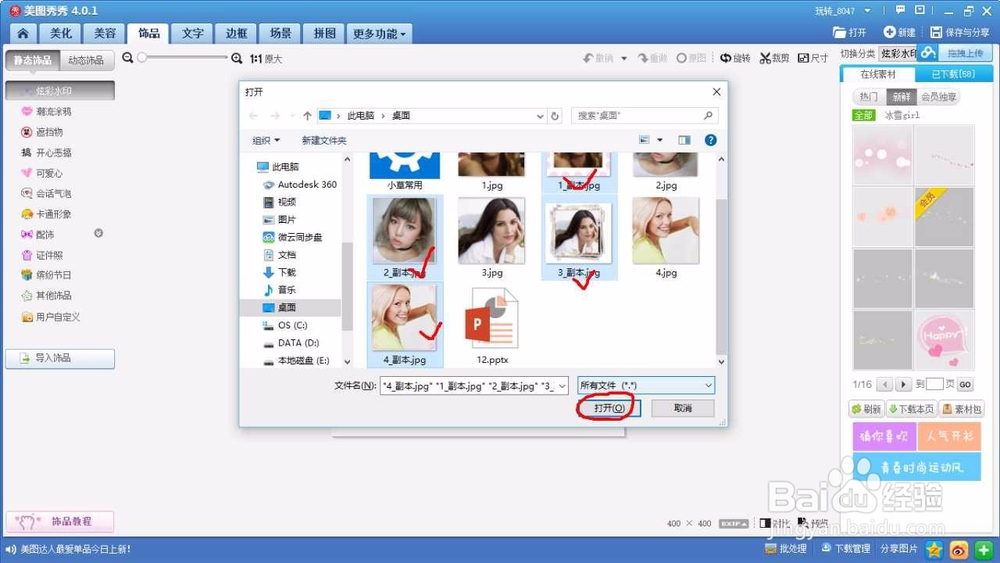
Task: Click the next page arrow in materials panel
Action: pos(903,384)
